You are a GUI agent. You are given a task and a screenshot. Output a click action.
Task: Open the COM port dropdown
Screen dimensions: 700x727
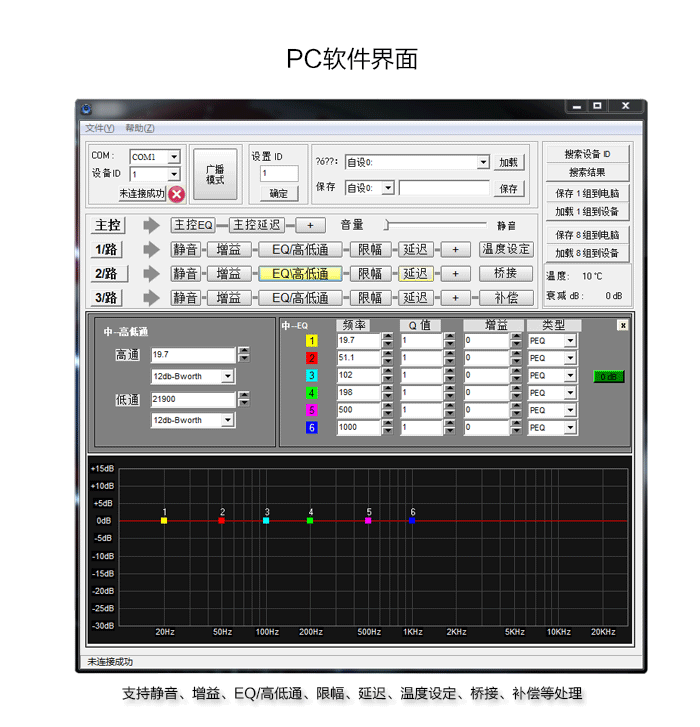174,157
